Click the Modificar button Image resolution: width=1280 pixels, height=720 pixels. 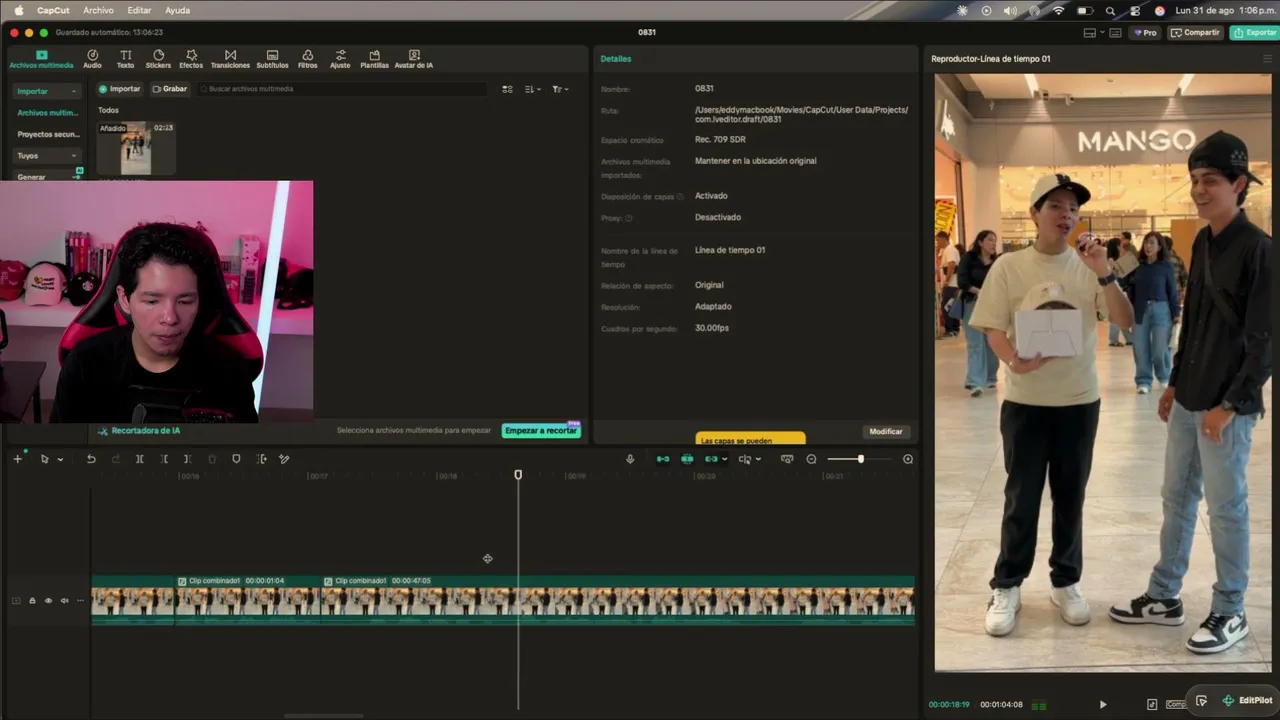pyautogui.click(x=886, y=432)
